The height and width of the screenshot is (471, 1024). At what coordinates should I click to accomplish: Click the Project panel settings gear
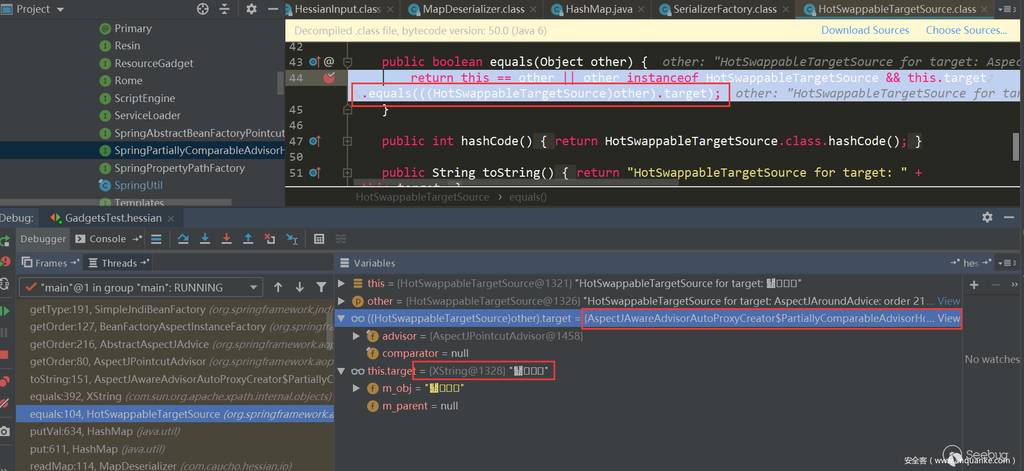[250, 9]
